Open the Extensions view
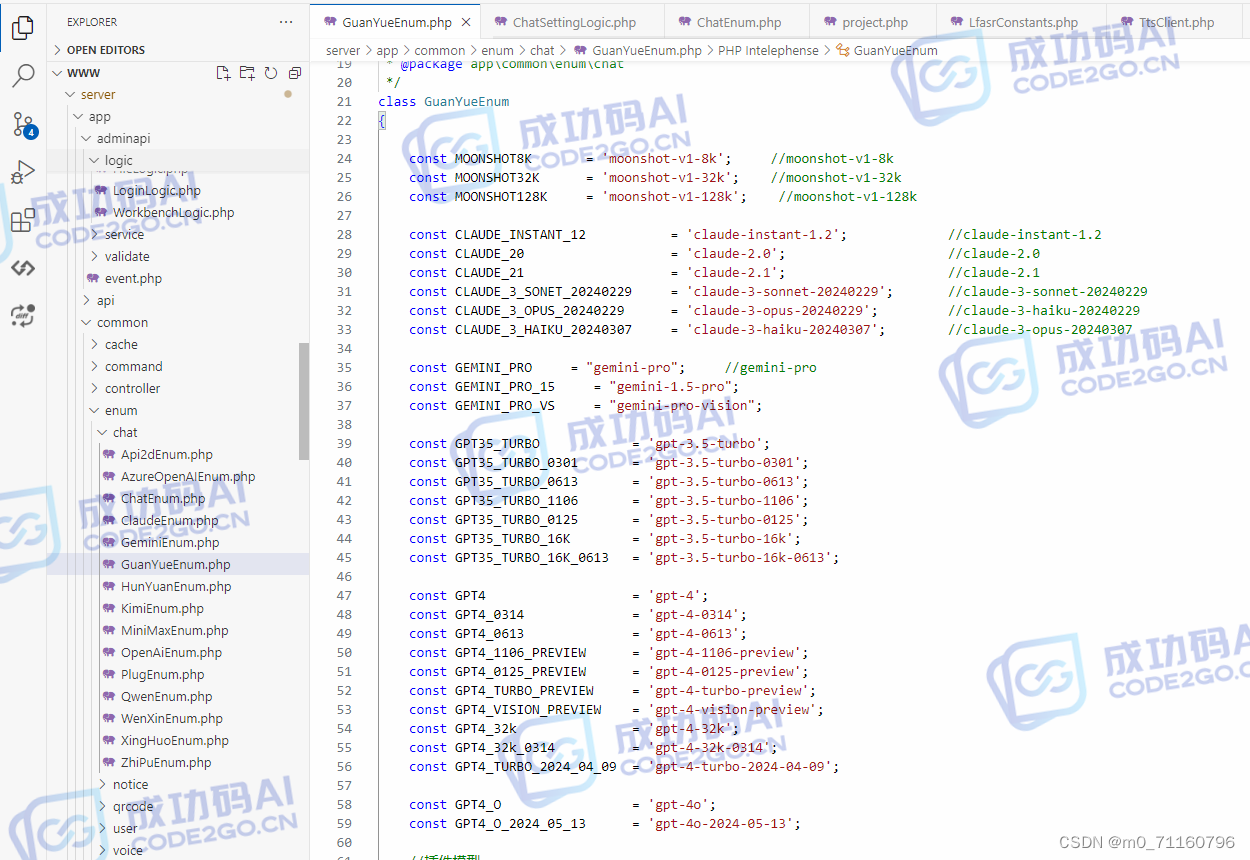This screenshot has height=860, width=1250. 23,220
